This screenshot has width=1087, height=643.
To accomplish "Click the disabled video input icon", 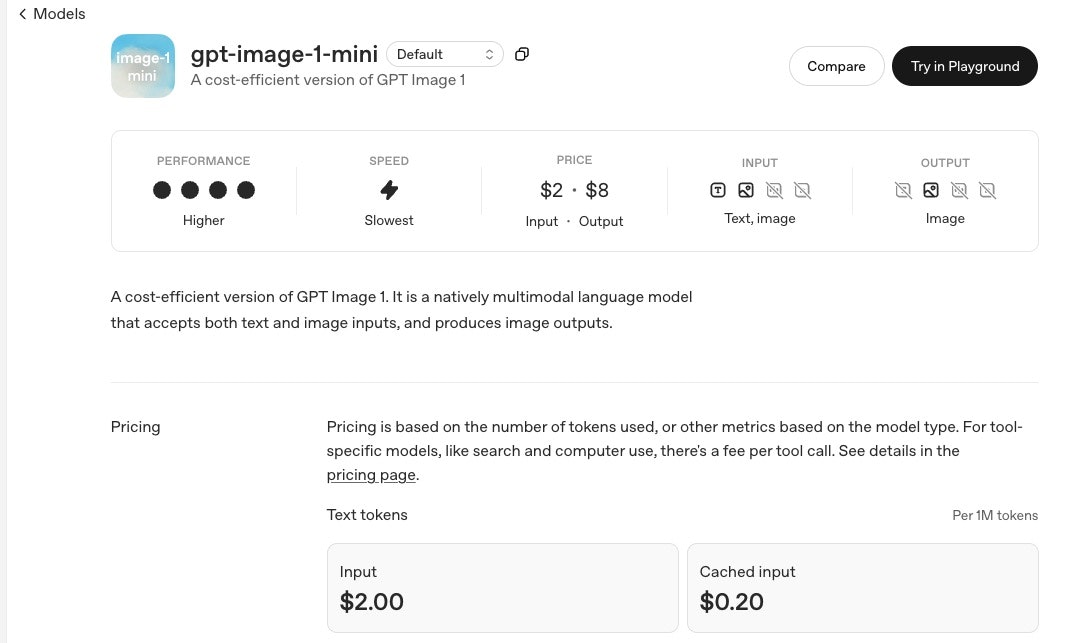I will [x=802, y=190].
